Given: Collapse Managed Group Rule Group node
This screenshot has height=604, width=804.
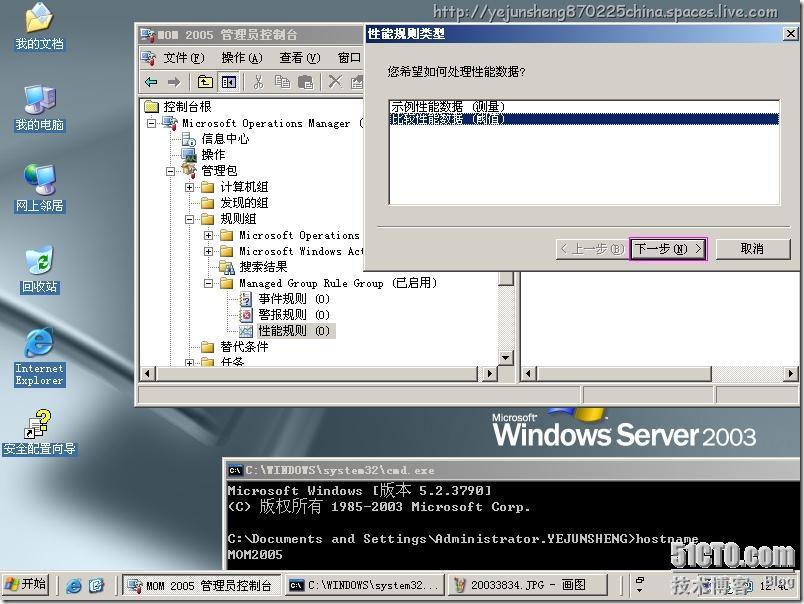Looking at the screenshot, I should (209, 284).
